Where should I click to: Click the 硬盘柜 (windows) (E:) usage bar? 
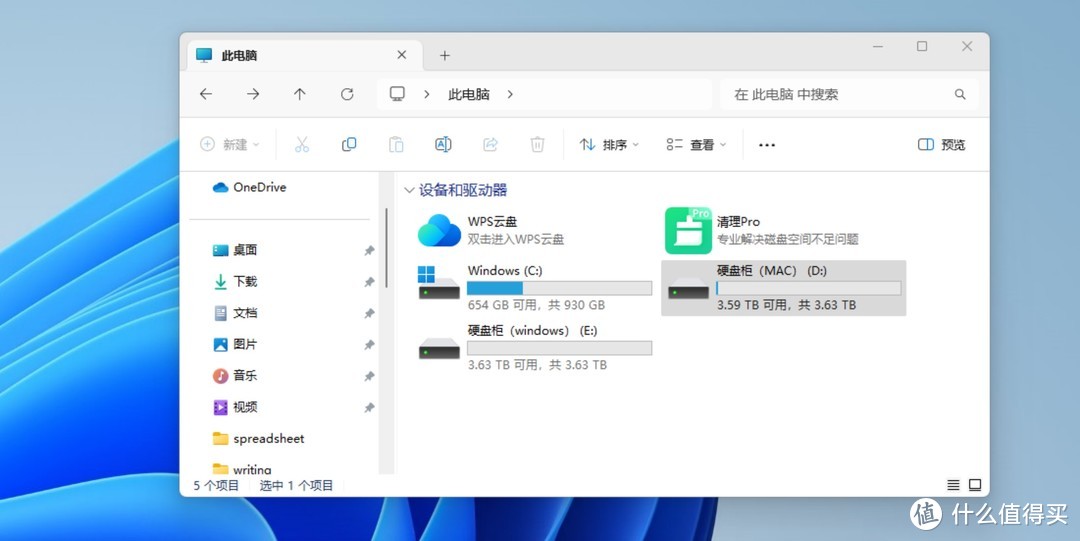click(x=559, y=348)
